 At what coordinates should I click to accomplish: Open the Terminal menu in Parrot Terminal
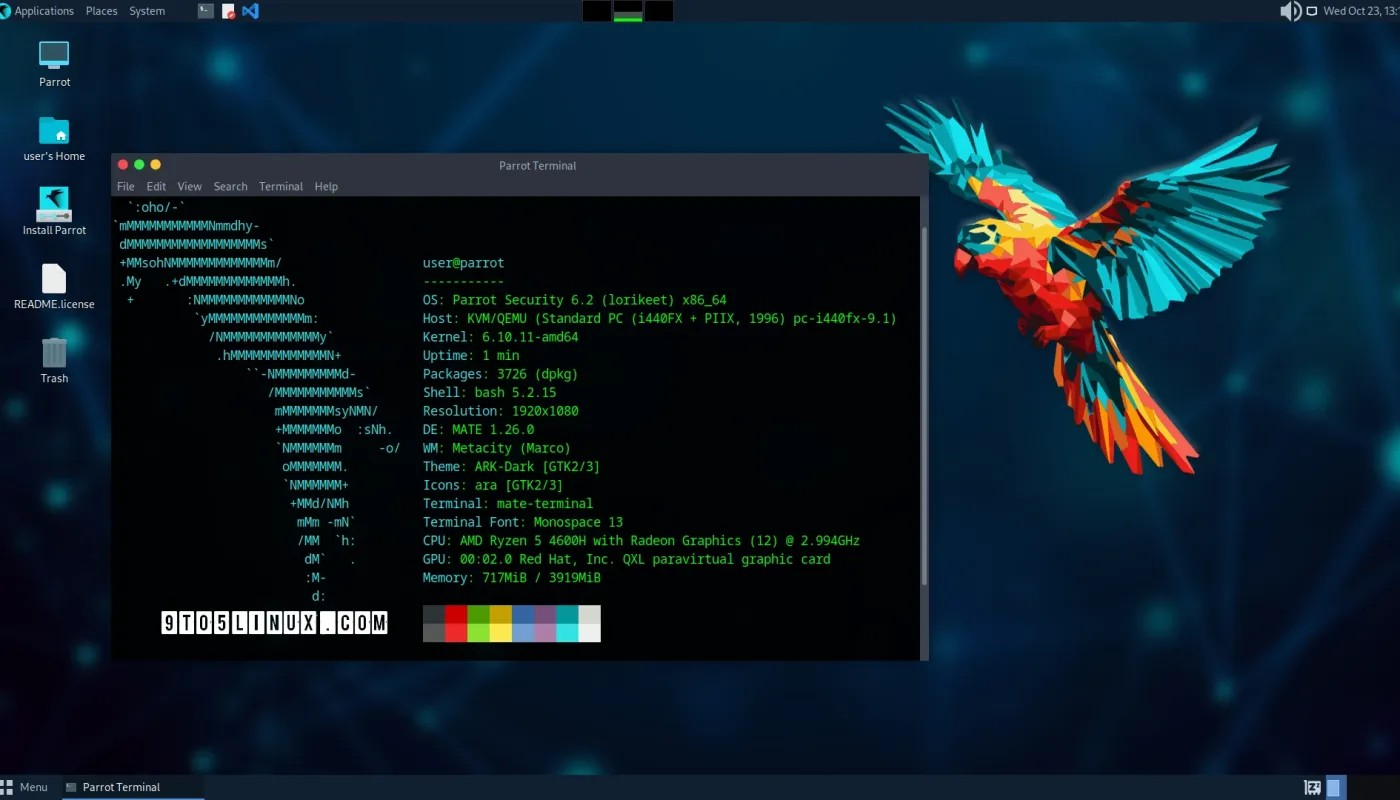(281, 186)
